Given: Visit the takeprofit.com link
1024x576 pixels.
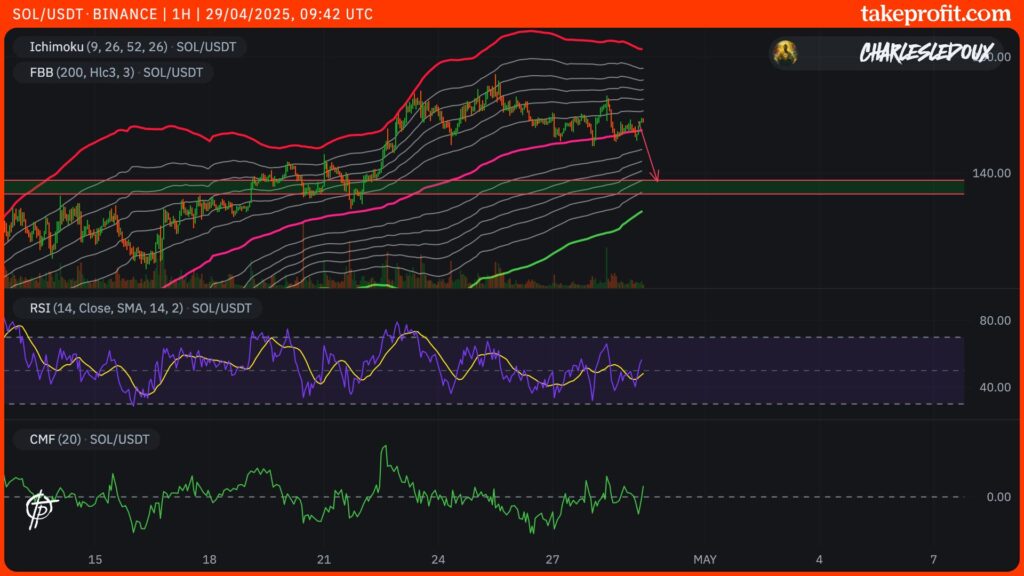Looking at the screenshot, I should coord(935,14).
